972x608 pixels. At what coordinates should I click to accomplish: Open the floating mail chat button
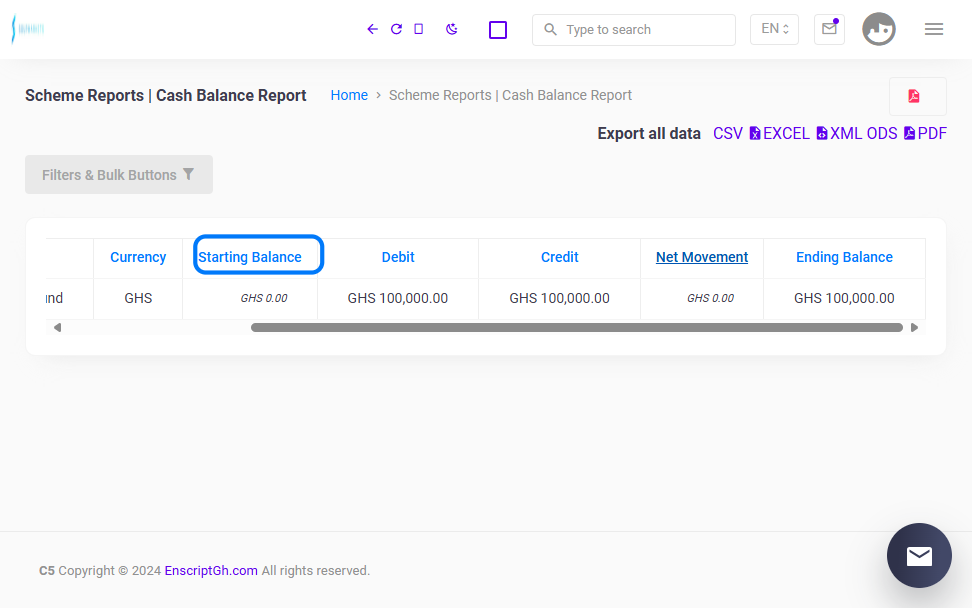click(919, 556)
